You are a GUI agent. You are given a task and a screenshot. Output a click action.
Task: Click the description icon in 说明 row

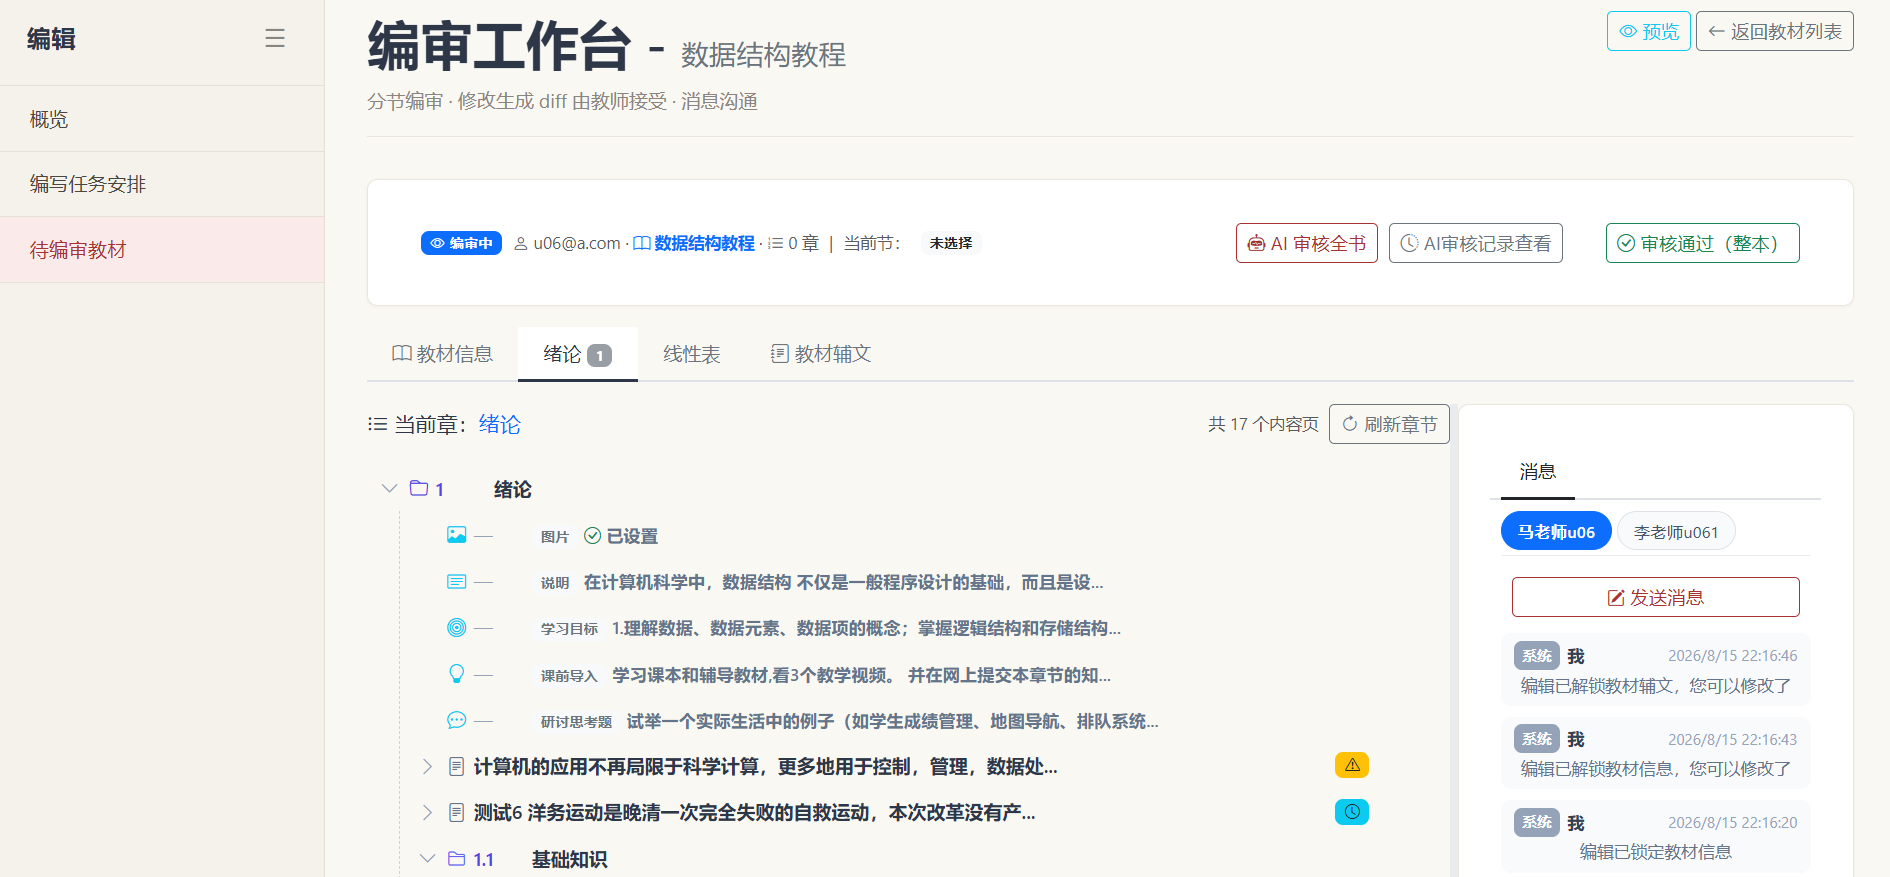(456, 582)
